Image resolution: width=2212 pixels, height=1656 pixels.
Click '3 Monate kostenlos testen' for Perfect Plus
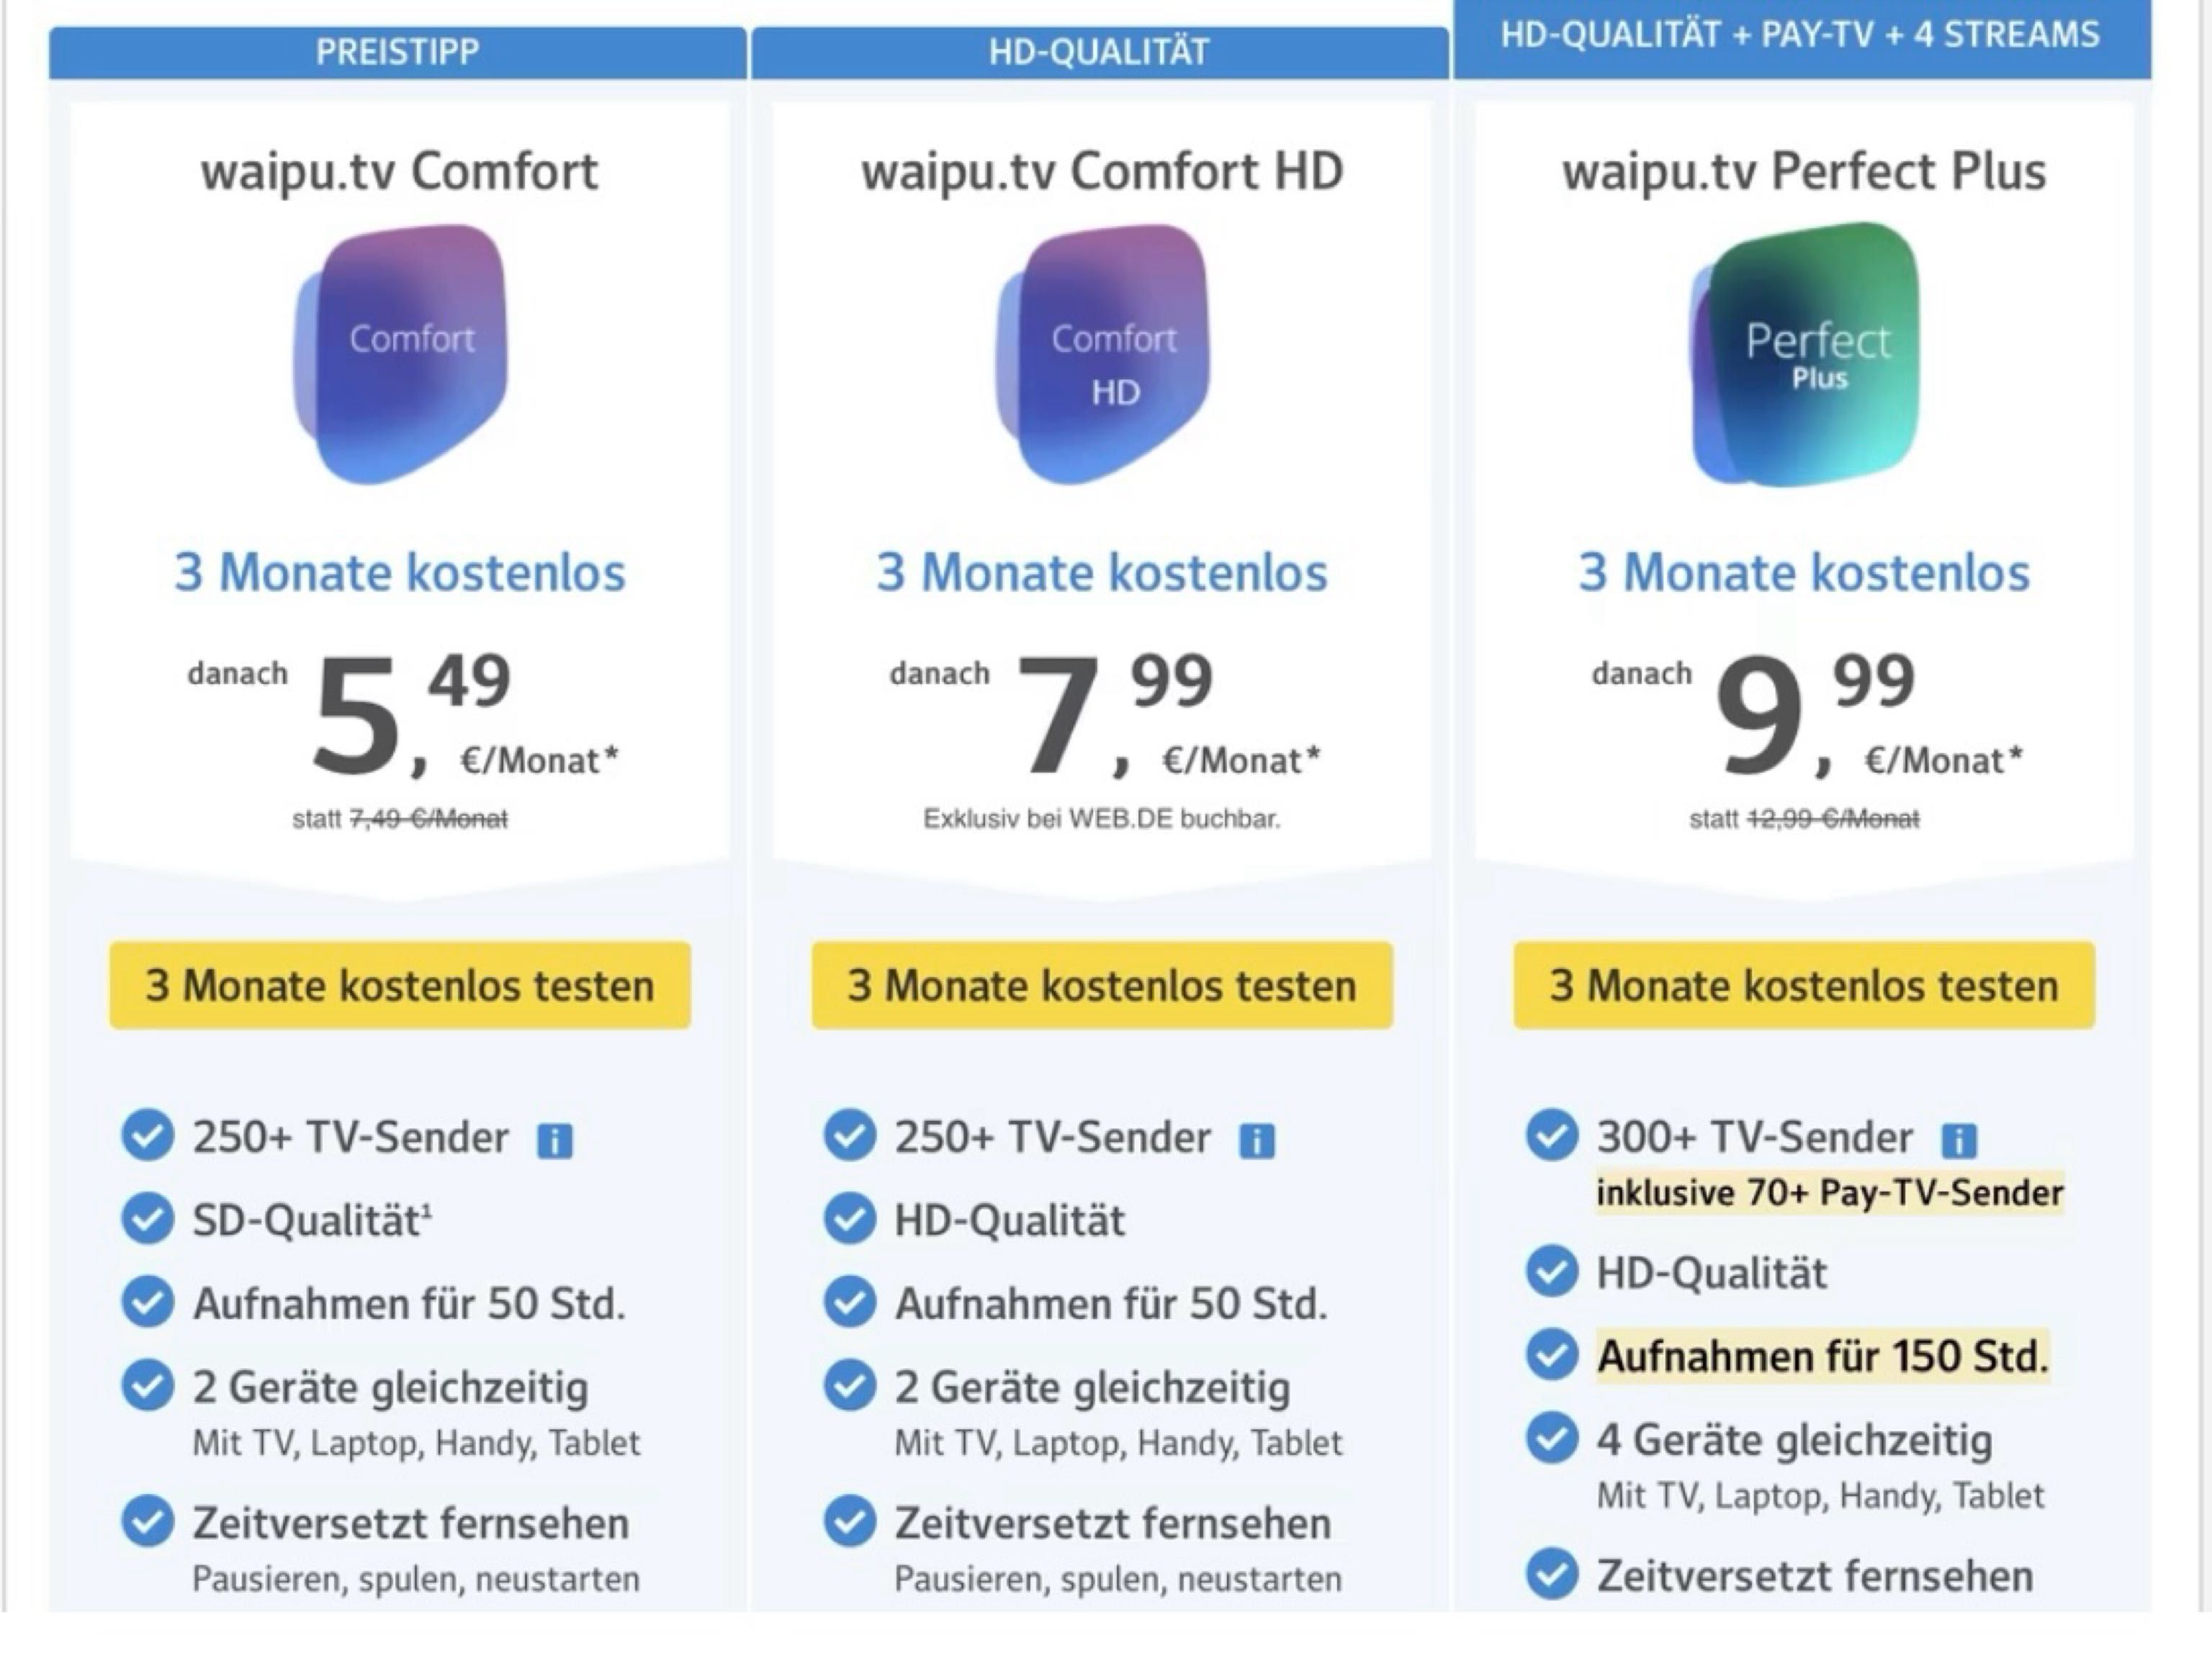pyautogui.click(x=1805, y=984)
